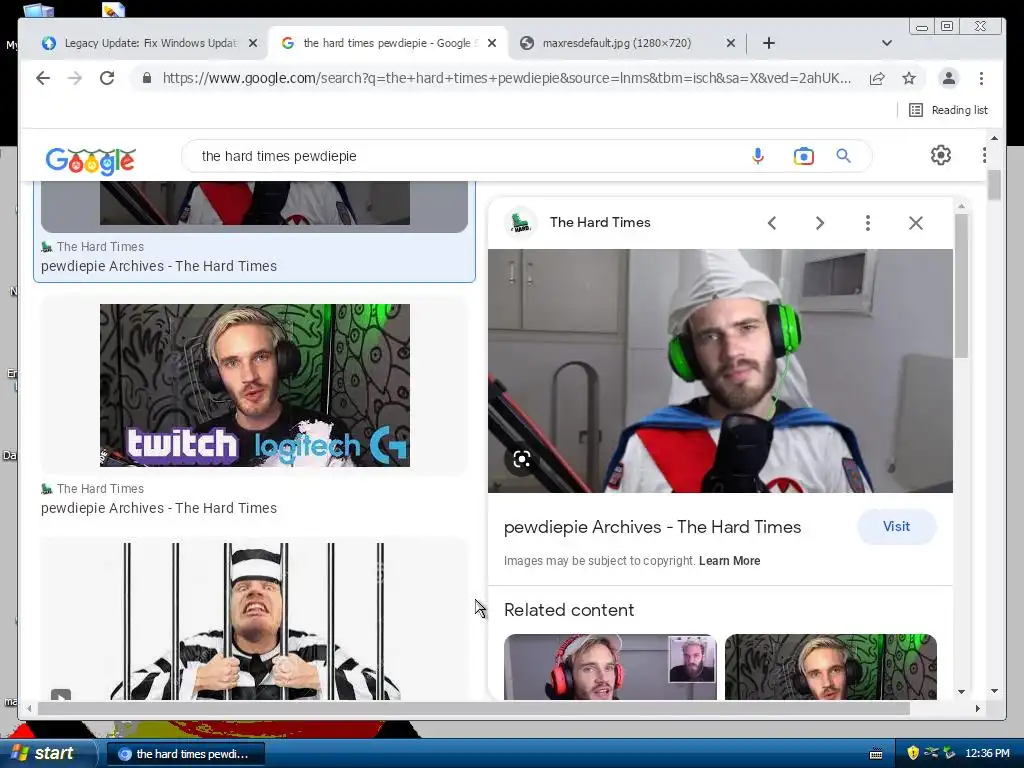1024x768 pixels.
Task: Reload the current Google page
Action: (107, 78)
